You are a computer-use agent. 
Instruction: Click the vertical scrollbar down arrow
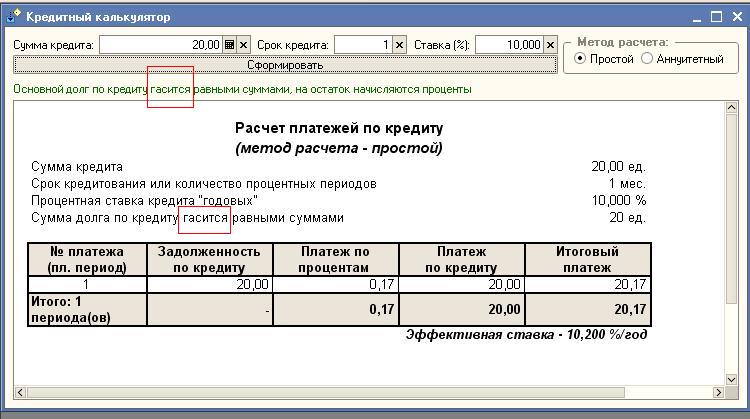pyautogui.click(x=731, y=380)
